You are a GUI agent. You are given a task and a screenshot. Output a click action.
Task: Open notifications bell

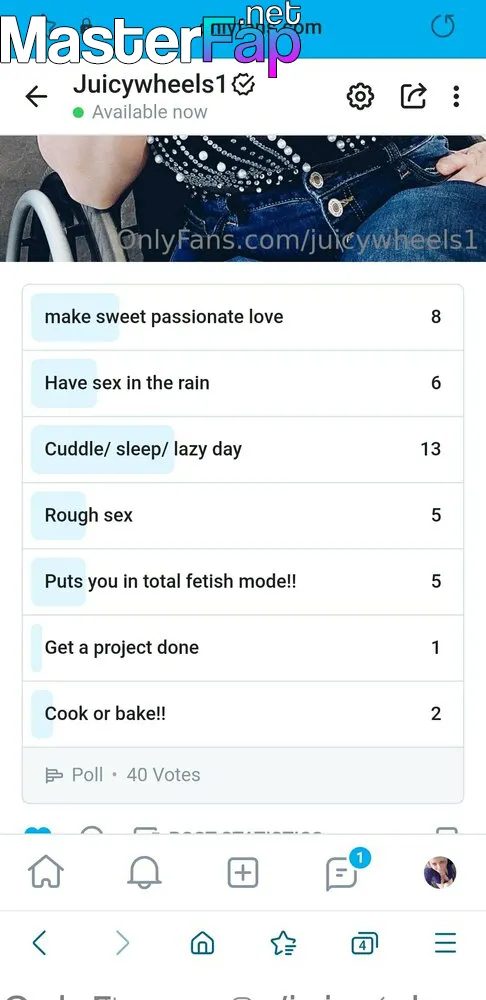pyautogui.click(x=144, y=872)
